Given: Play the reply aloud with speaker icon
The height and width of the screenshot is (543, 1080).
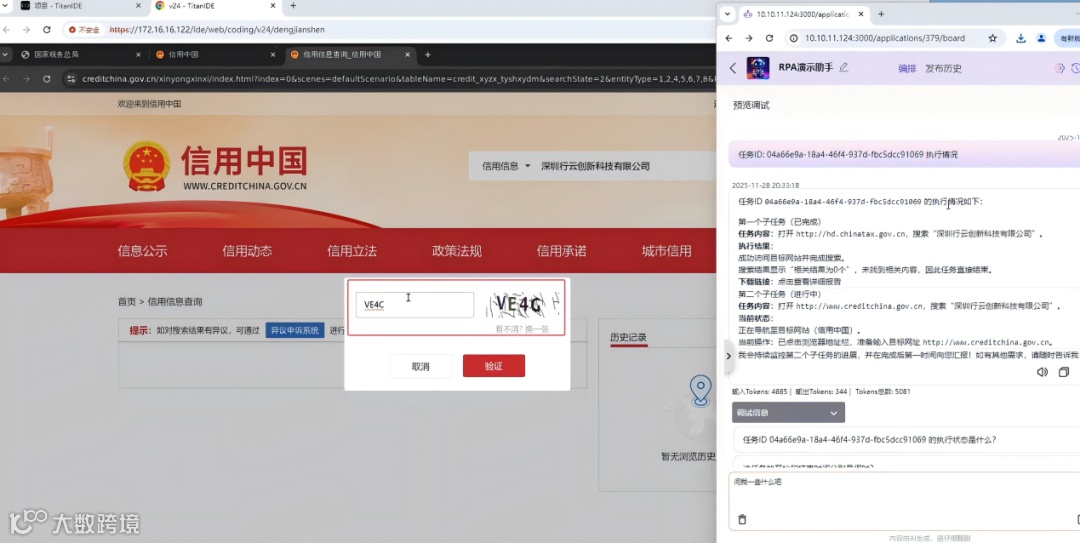Looking at the screenshot, I should pyautogui.click(x=1042, y=372).
